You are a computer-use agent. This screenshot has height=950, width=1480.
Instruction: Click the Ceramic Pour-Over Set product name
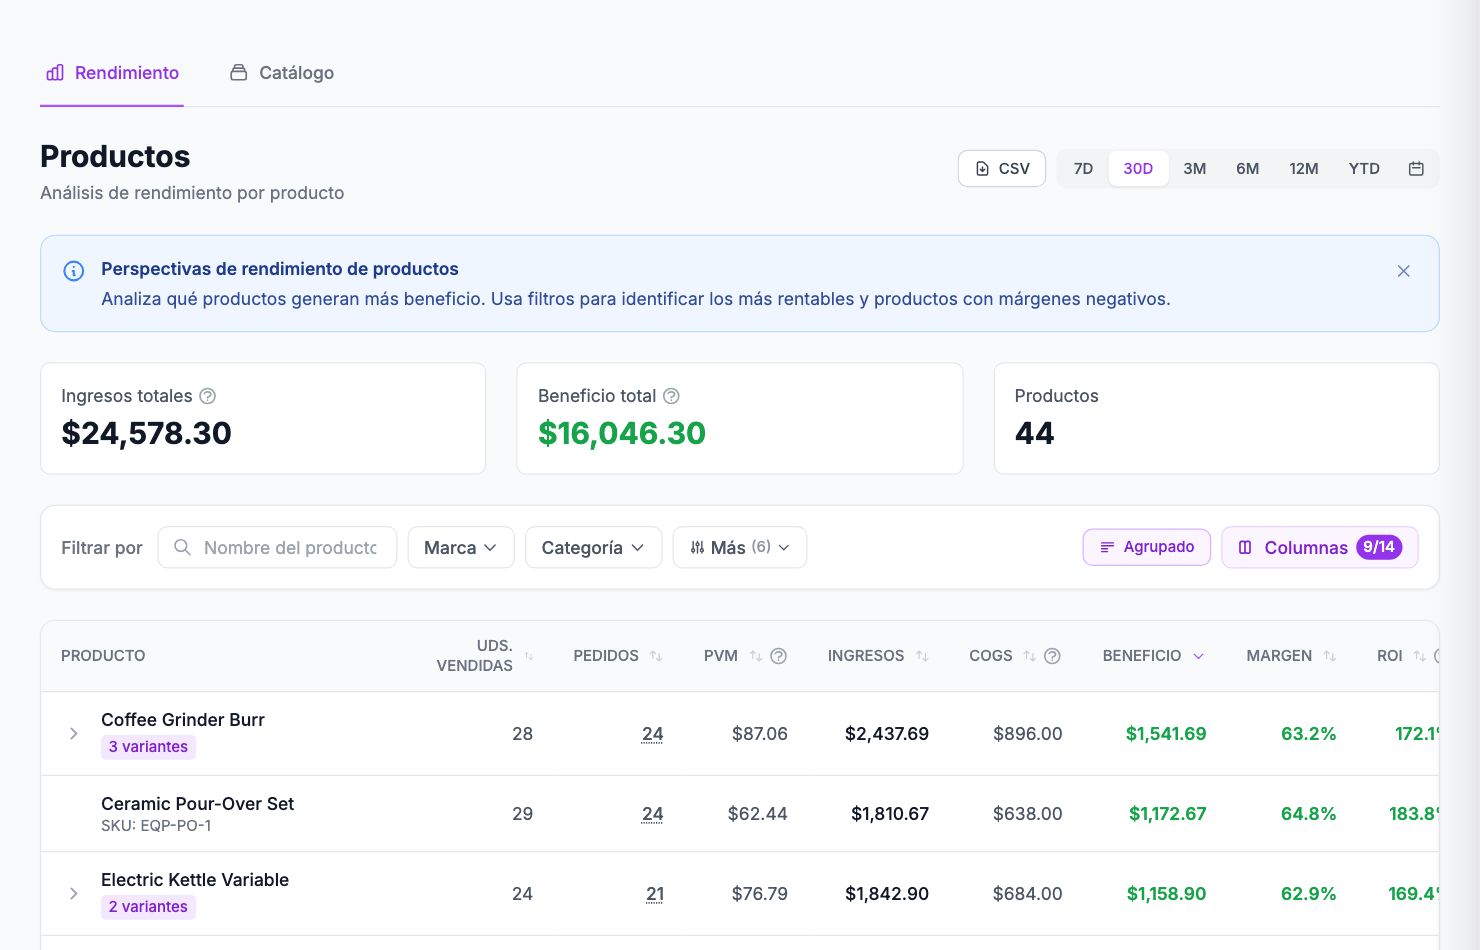(x=197, y=804)
